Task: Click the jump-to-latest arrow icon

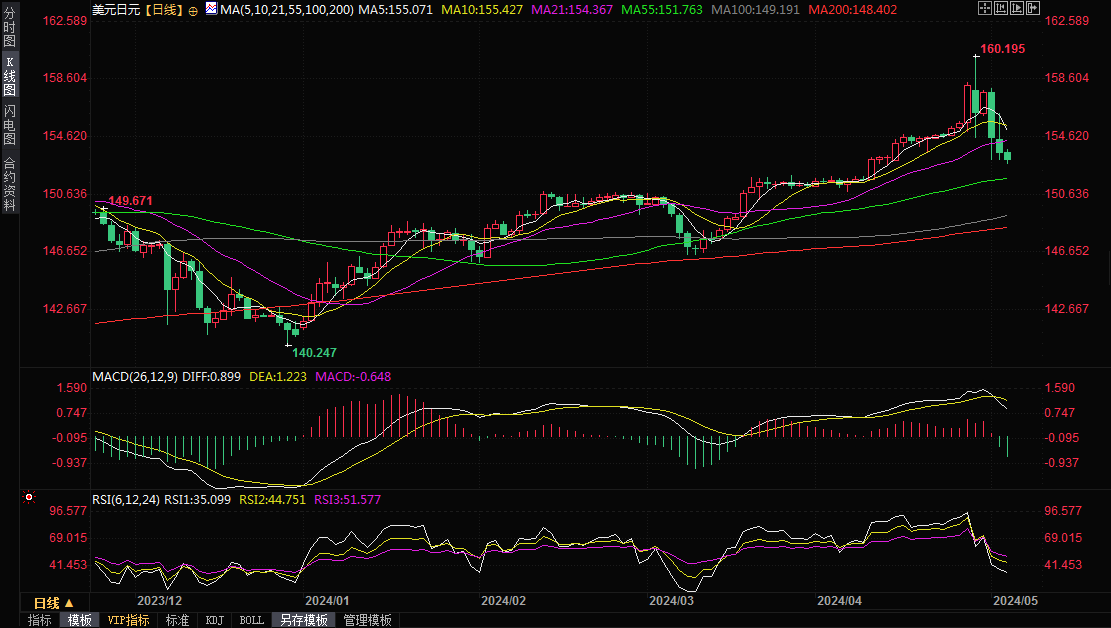Action: pyautogui.click(x=1031, y=9)
